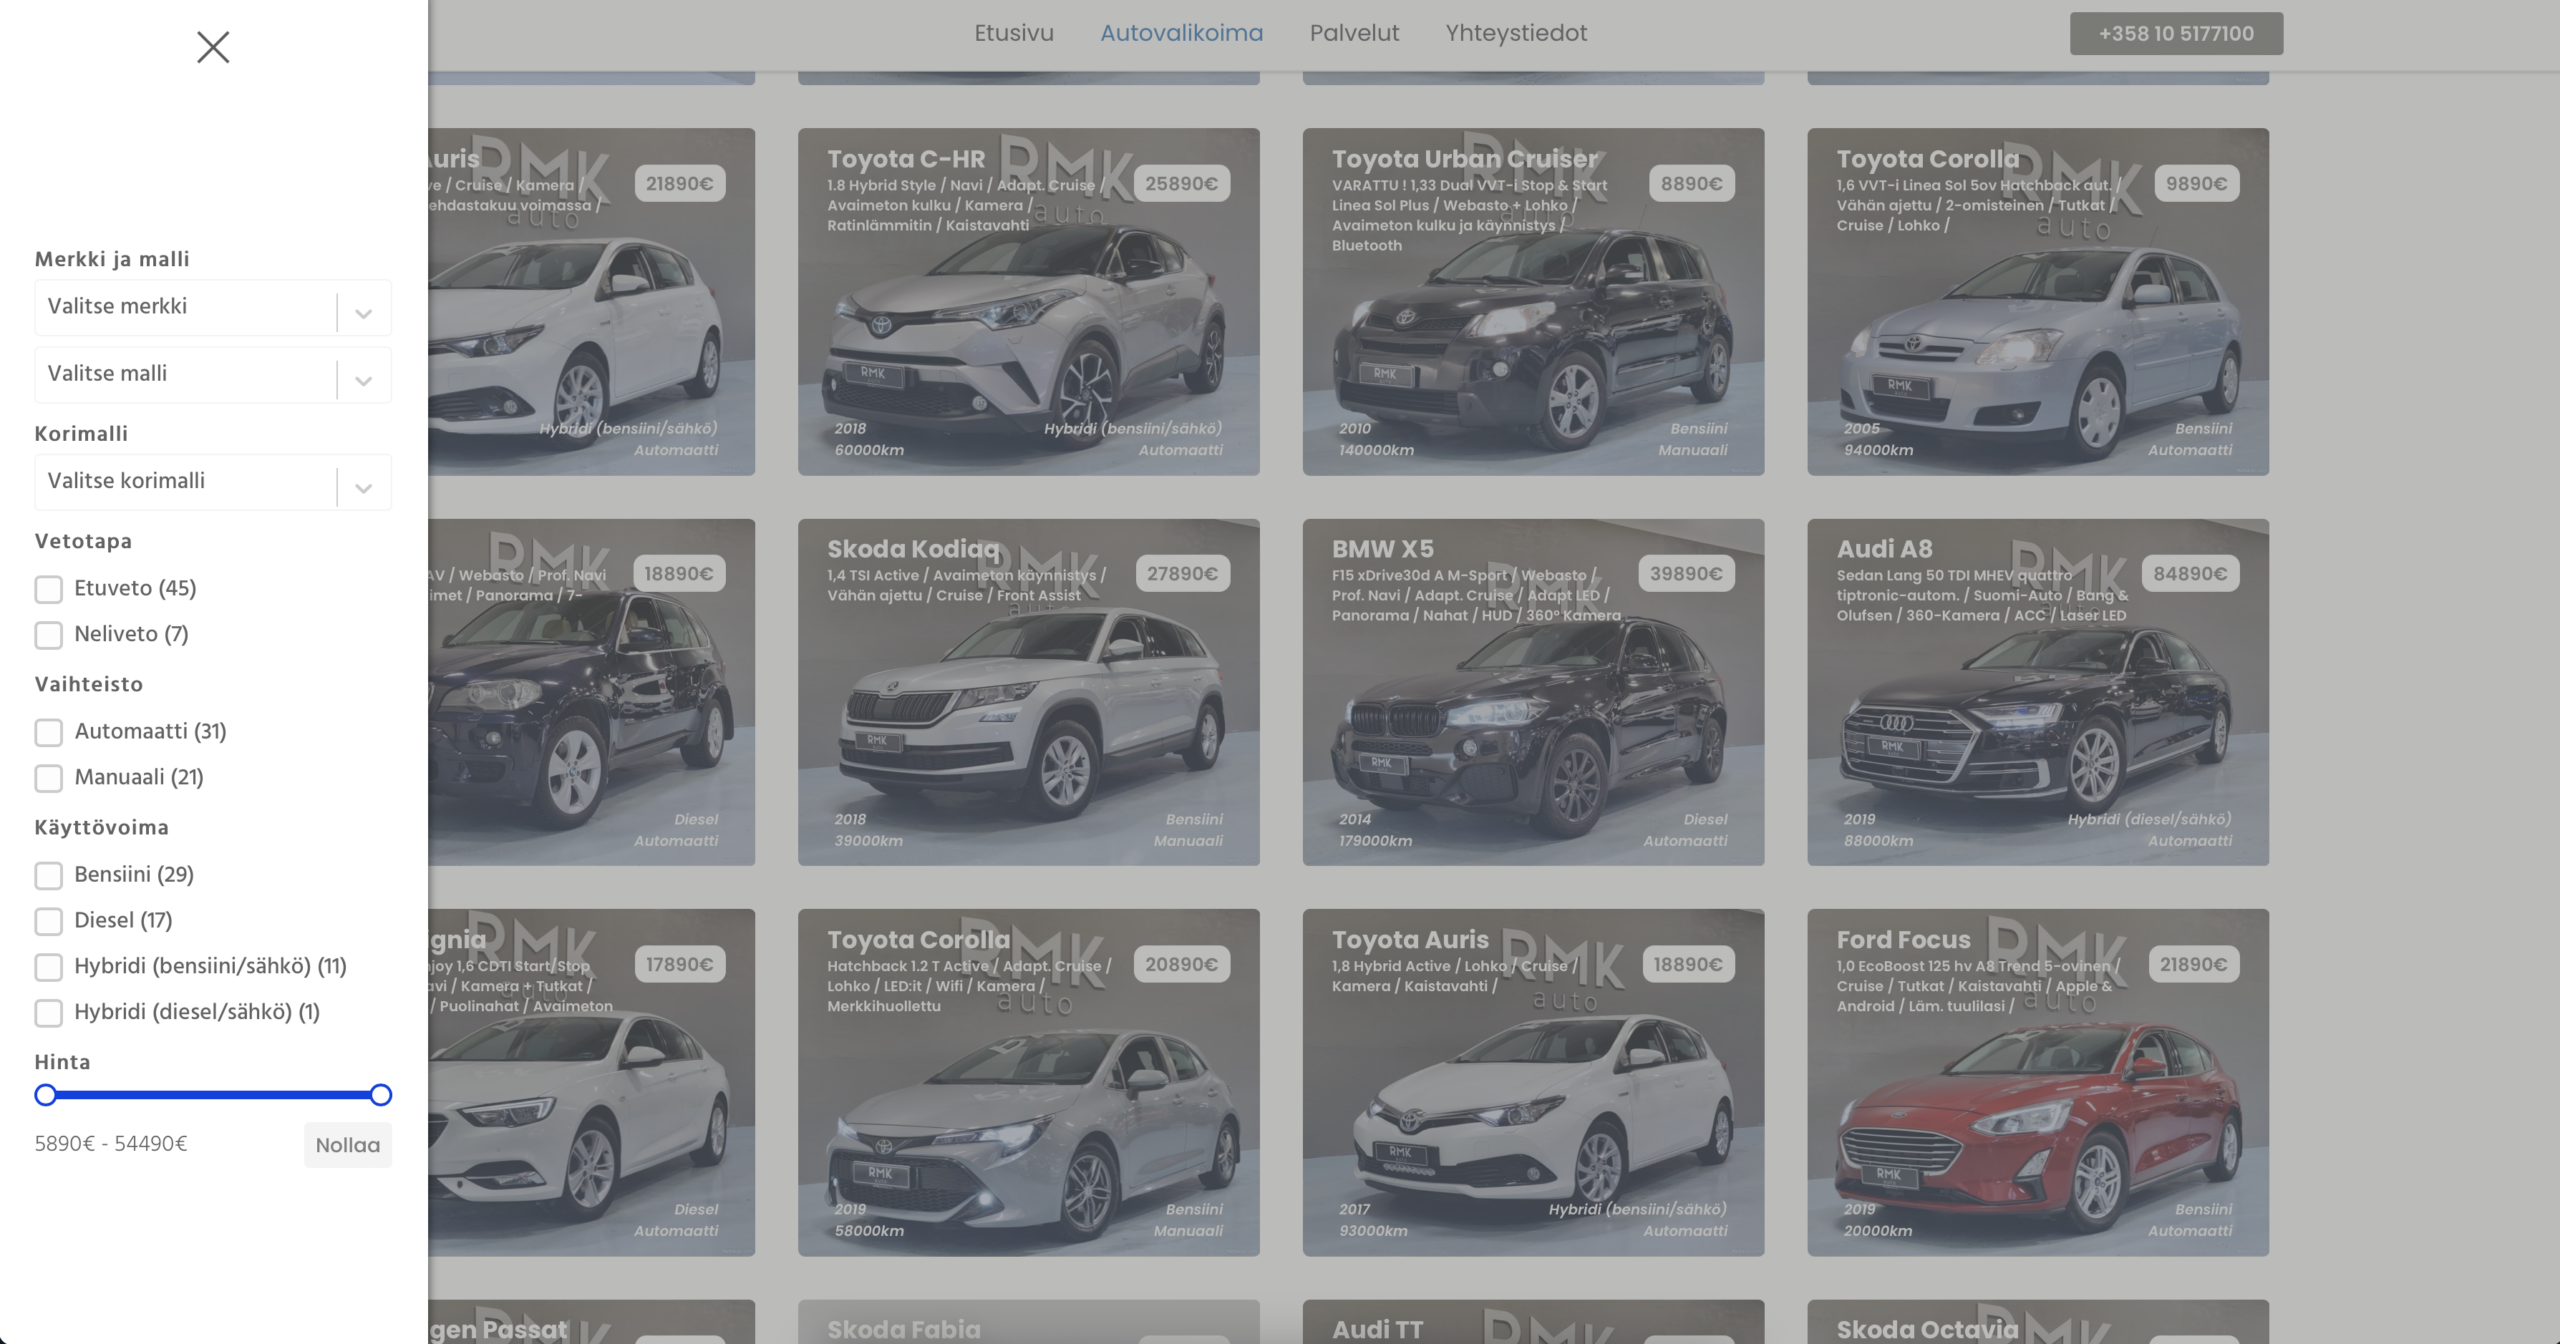
Task: Tick the Bensiini (29) checkbox
Action: tap(49, 875)
